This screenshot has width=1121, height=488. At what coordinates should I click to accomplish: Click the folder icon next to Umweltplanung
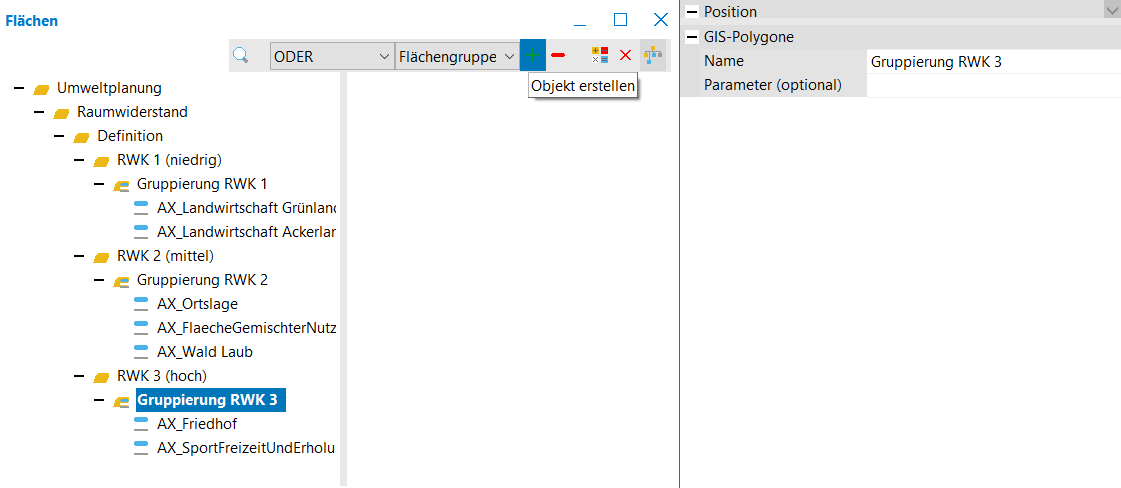coord(42,88)
